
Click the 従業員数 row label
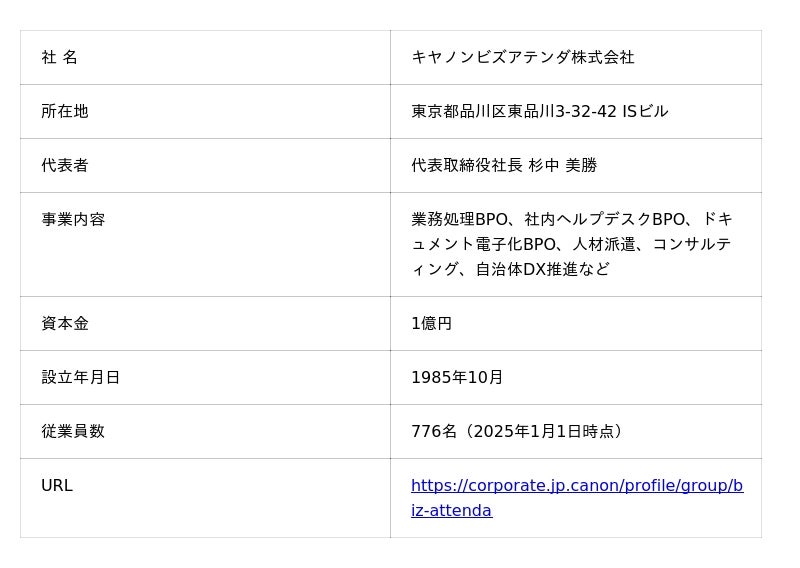click(72, 432)
